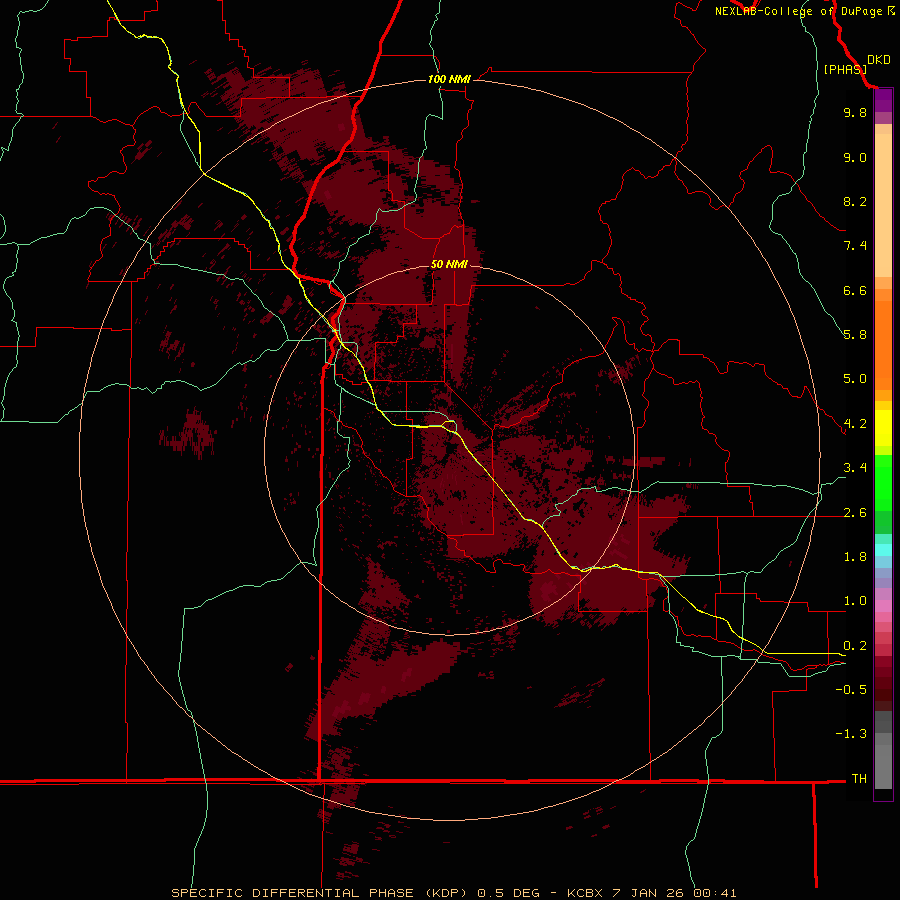The image size is (900, 900).
Task: Pick the orange segment of the color bar
Action: coord(883,346)
